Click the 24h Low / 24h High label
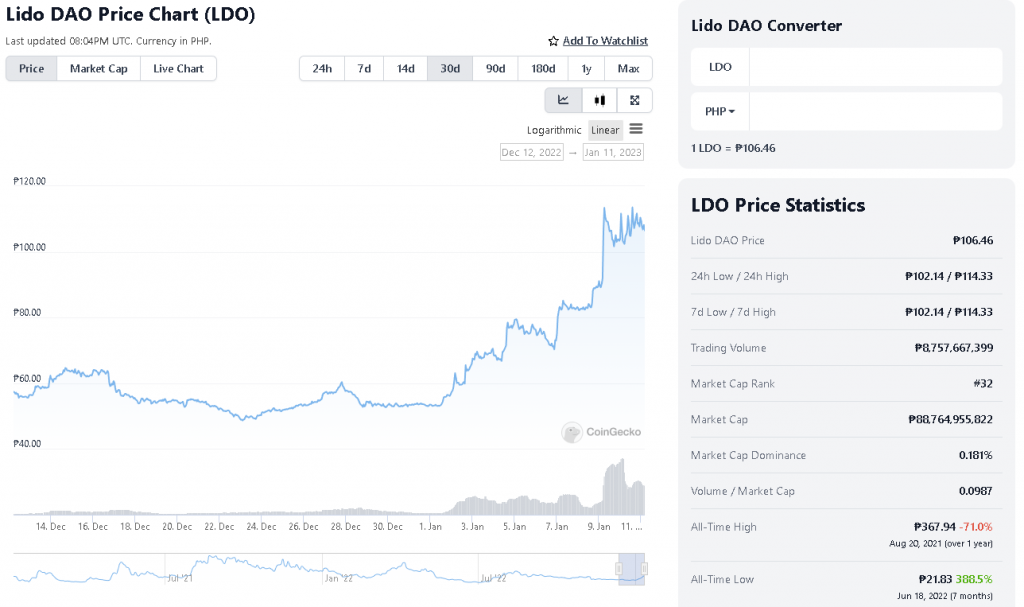The height and width of the screenshot is (607, 1024). [739, 276]
